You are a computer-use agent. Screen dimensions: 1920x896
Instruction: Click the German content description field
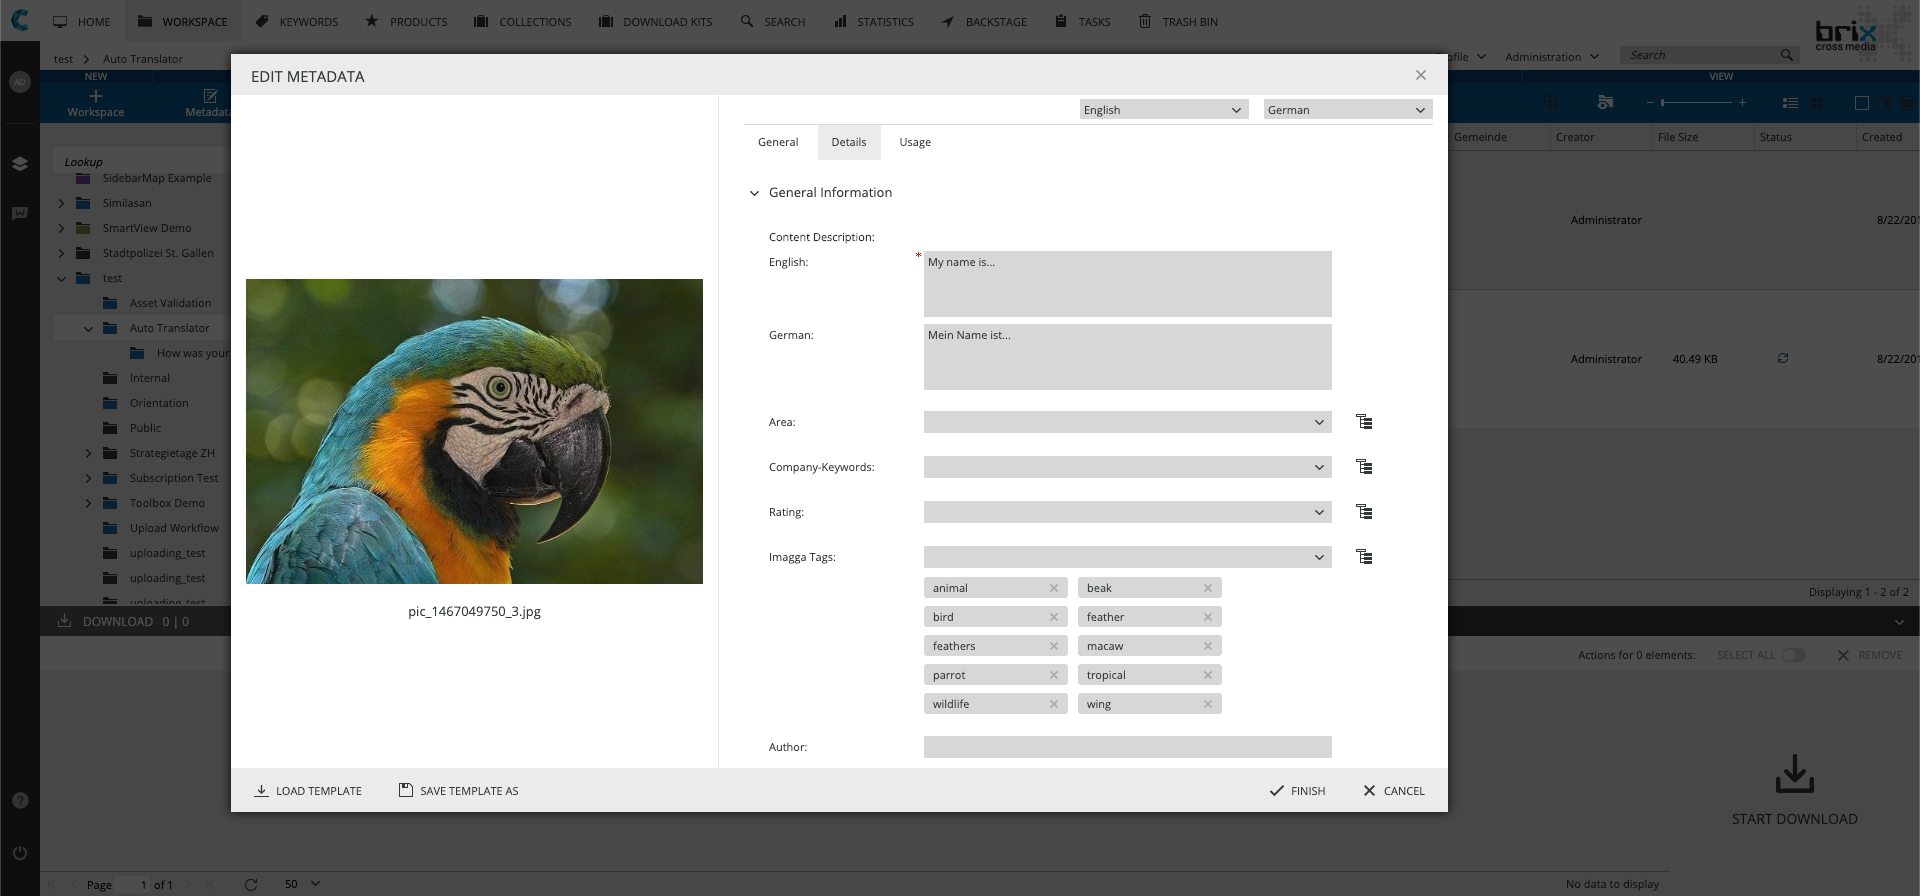pyautogui.click(x=1127, y=357)
